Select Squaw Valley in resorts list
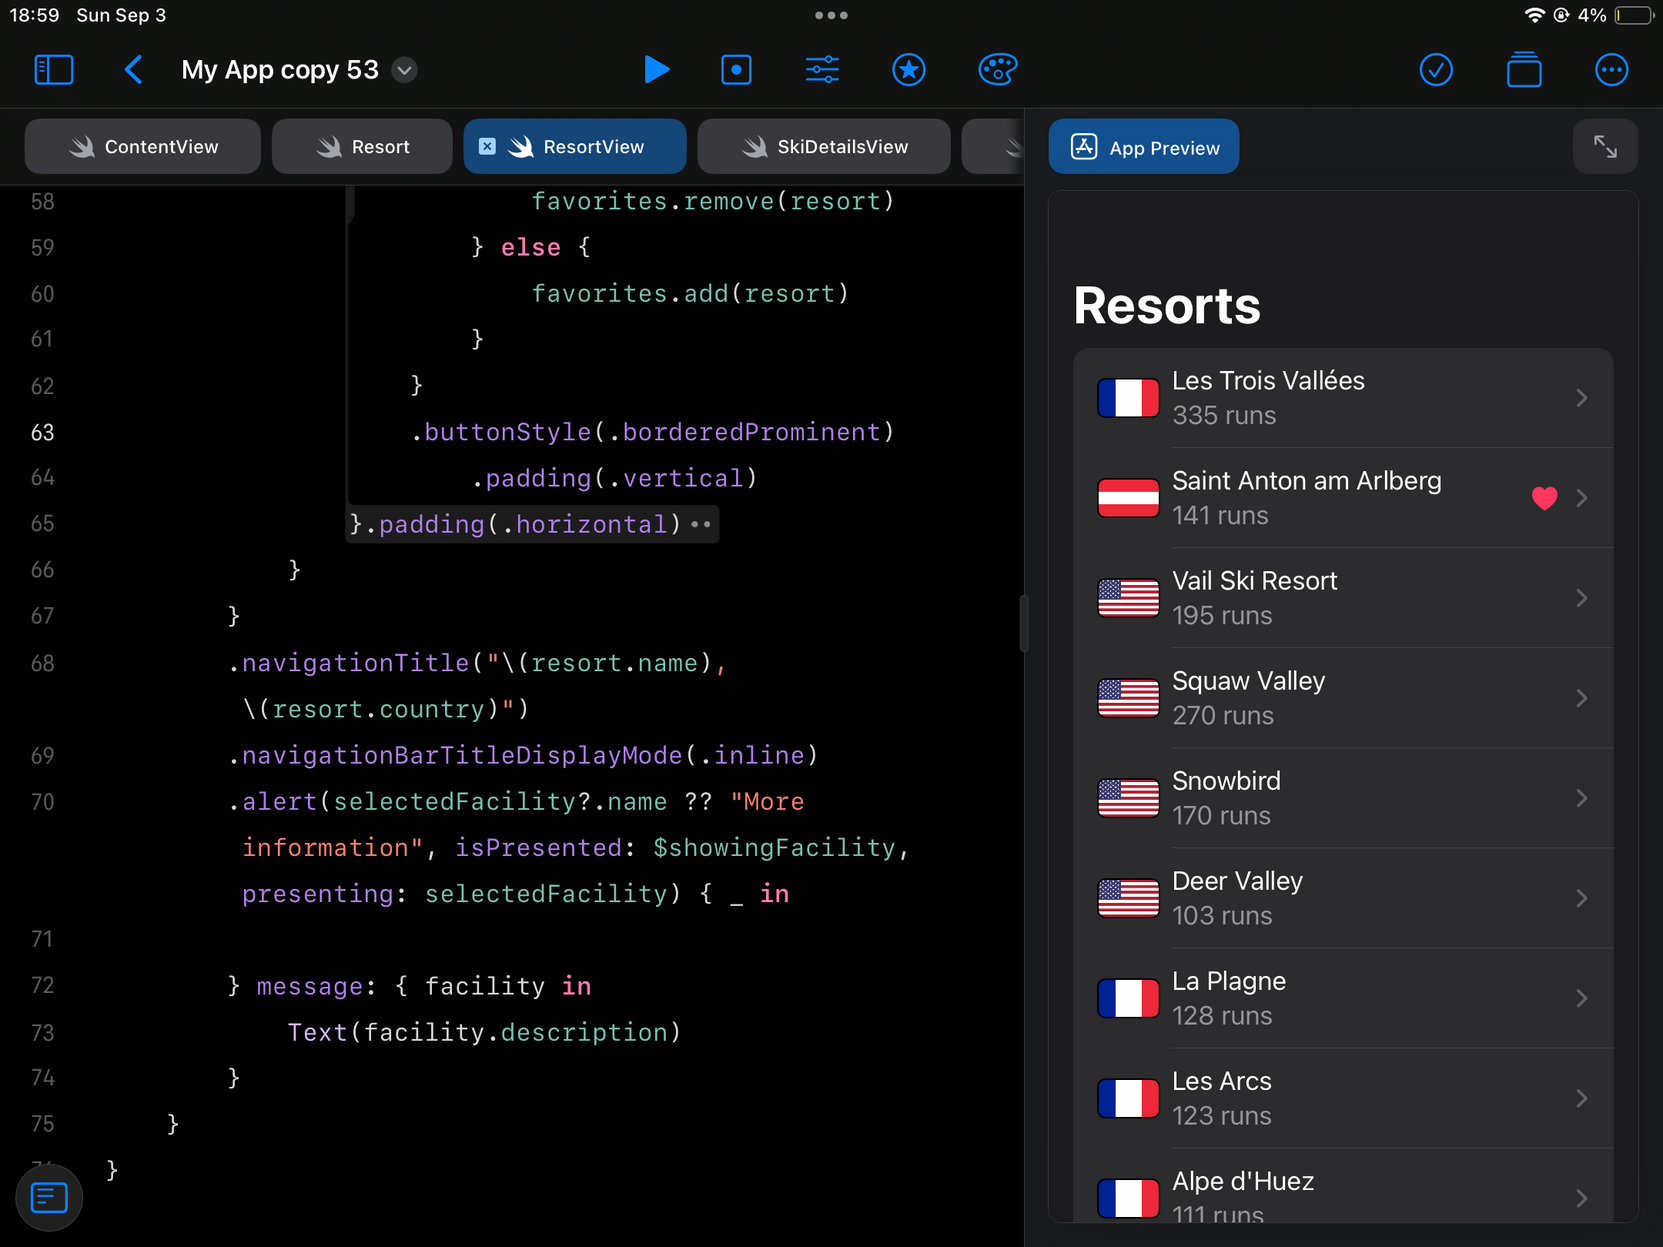The image size is (1663, 1247). [x=1248, y=681]
